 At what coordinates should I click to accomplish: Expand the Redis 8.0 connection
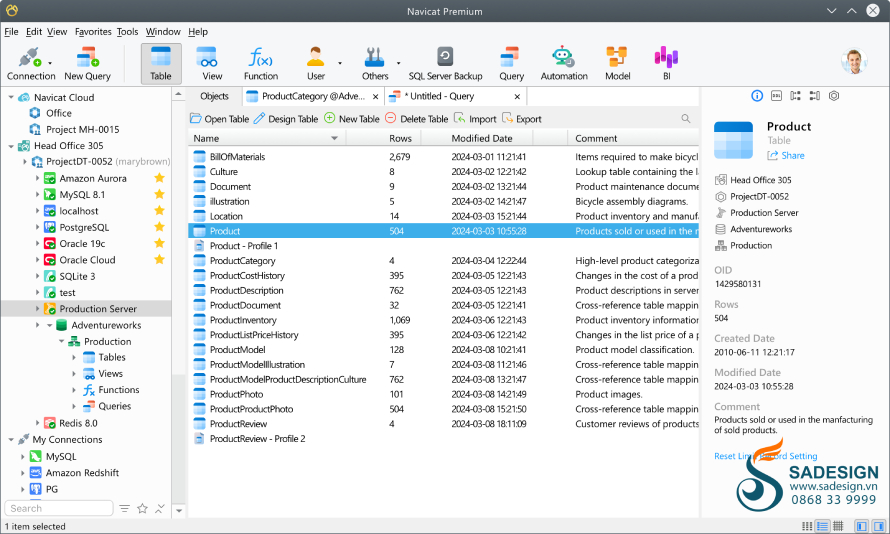[37, 423]
